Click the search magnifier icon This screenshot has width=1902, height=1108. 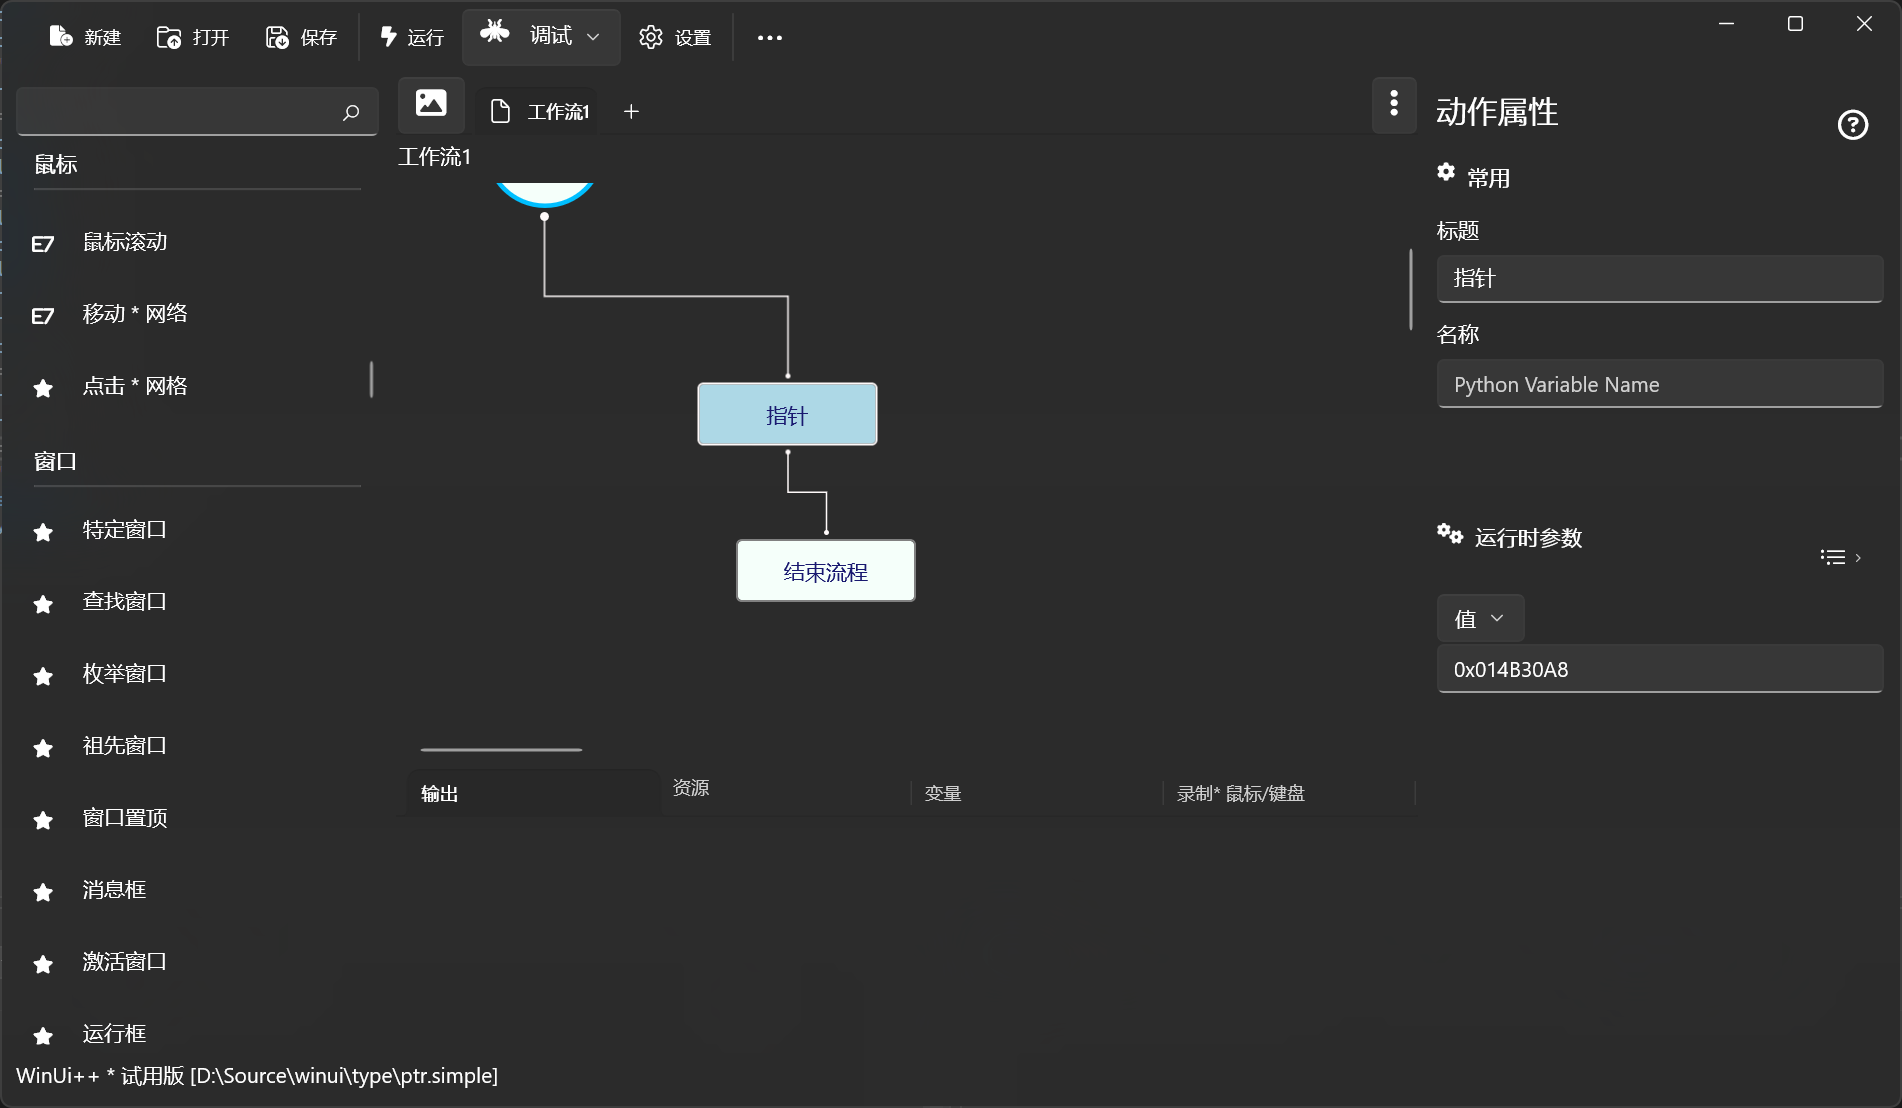tap(351, 112)
